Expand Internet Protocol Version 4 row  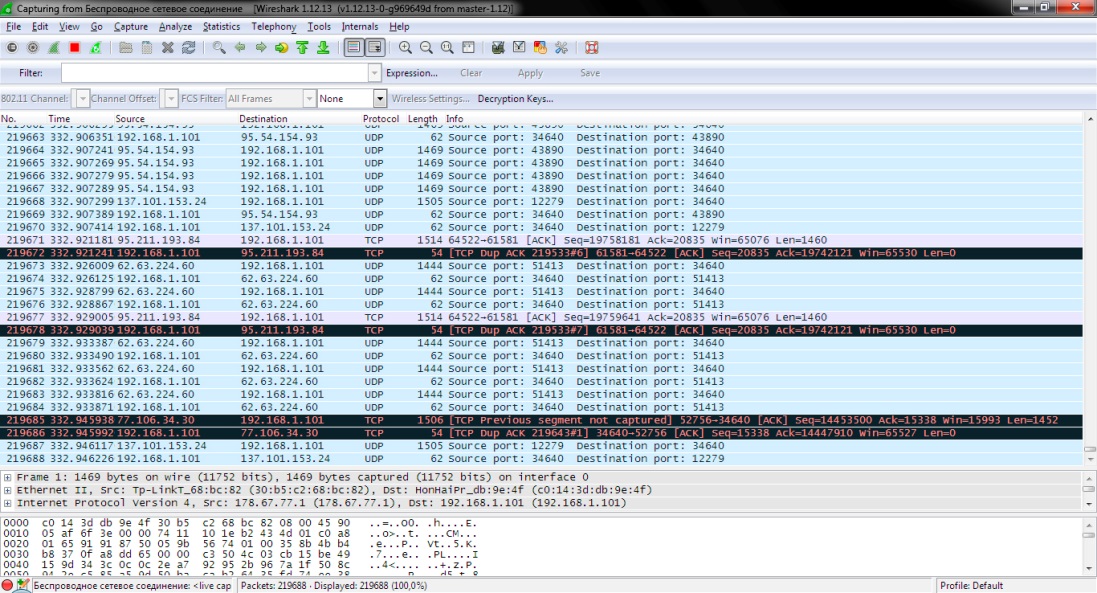7,503
